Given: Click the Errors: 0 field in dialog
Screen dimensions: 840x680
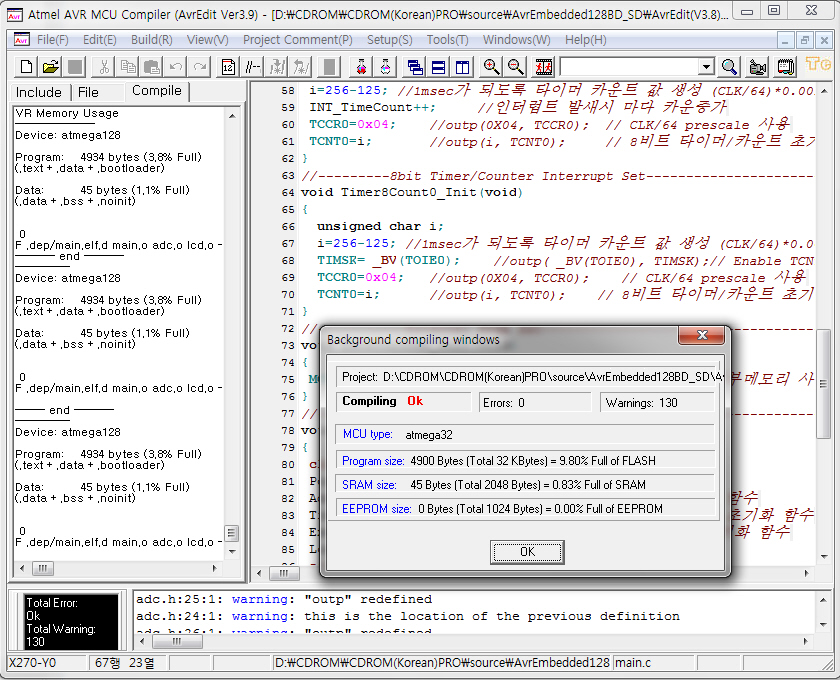Looking at the screenshot, I should tap(535, 402).
